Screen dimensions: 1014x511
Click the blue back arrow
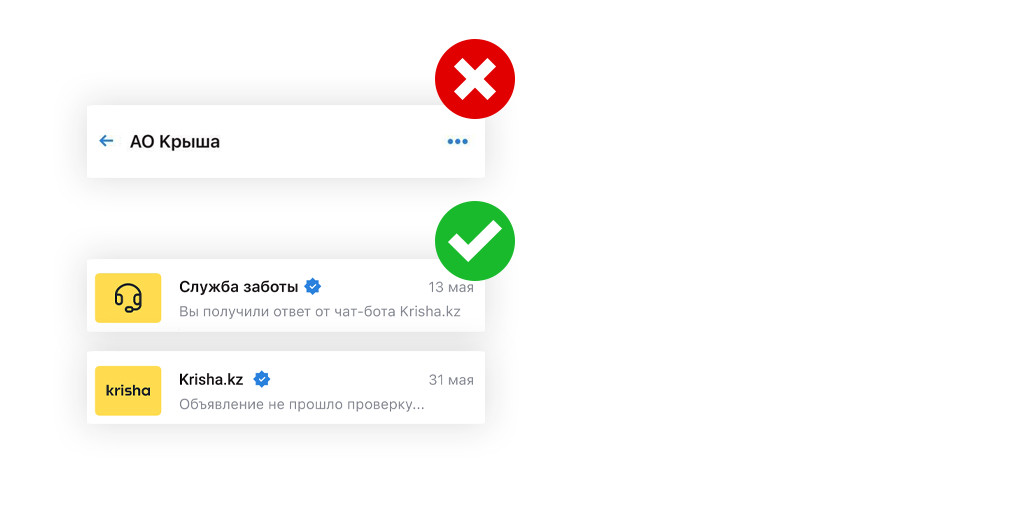point(106,141)
